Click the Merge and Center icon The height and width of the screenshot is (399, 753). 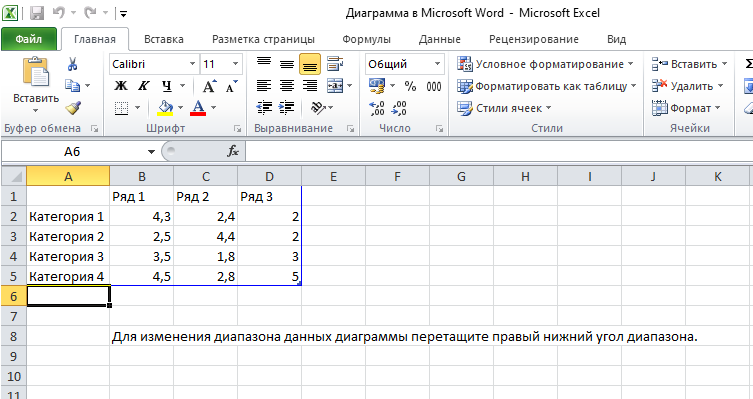click(x=335, y=86)
